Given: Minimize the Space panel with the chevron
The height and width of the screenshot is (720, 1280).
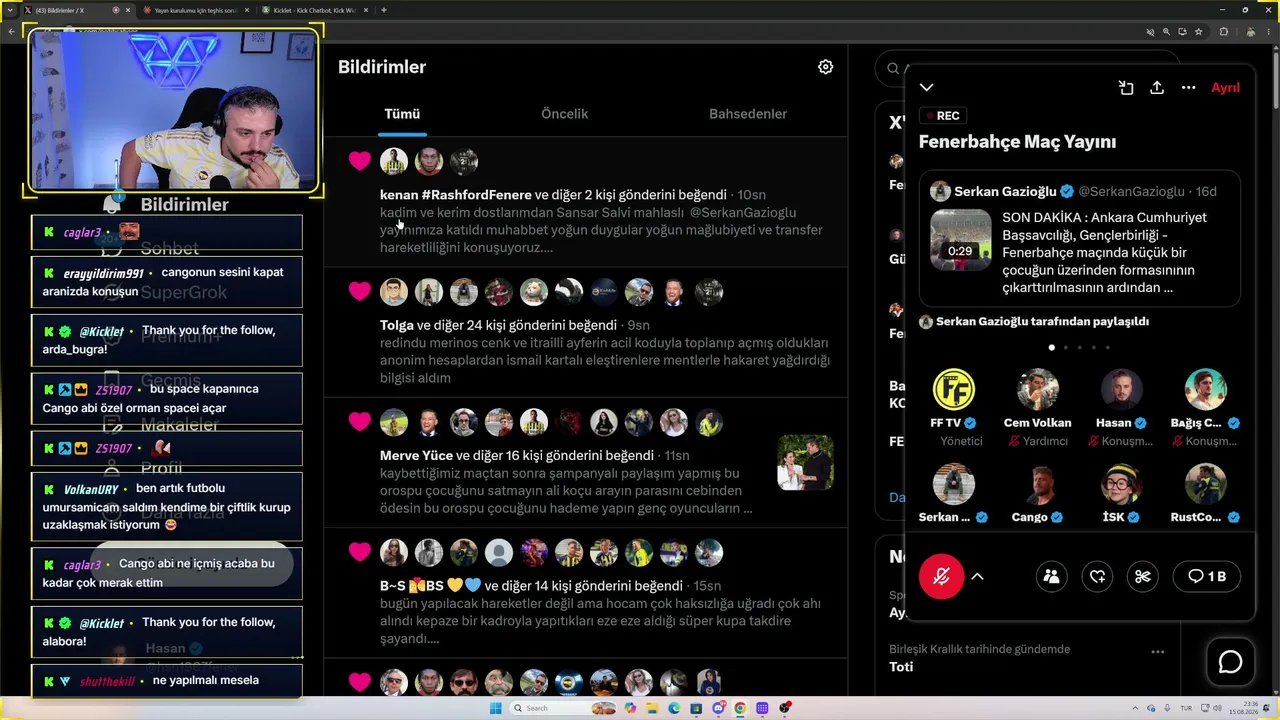Looking at the screenshot, I should point(927,88).
